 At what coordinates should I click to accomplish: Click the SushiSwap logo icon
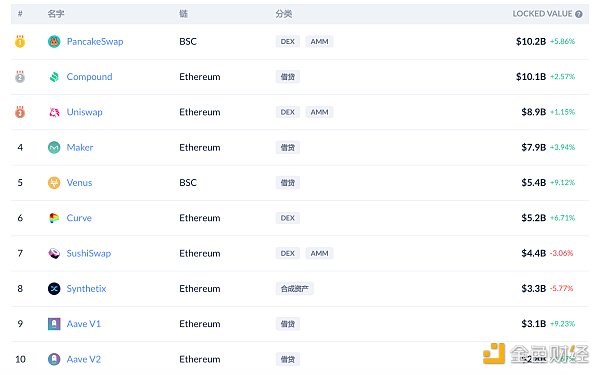point(54,253)
